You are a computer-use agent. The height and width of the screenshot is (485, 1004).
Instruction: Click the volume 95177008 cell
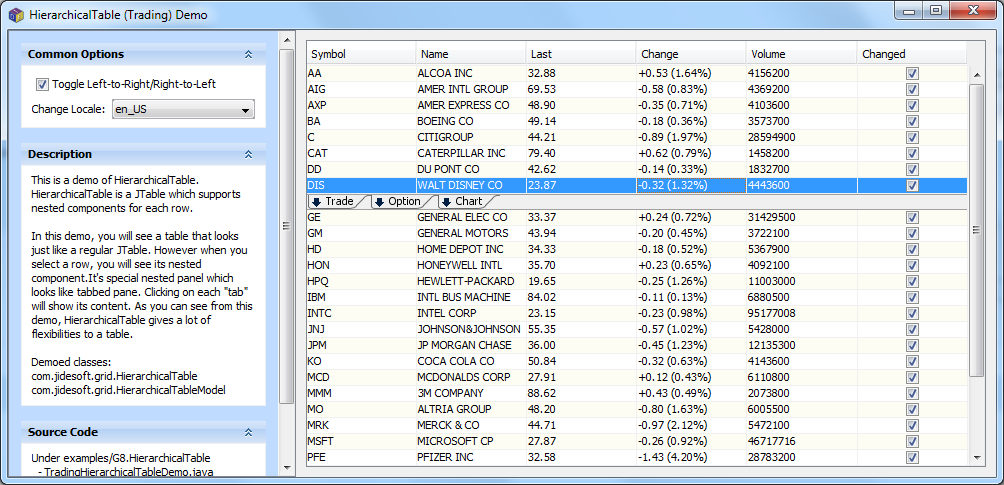[x=801, y=313]
